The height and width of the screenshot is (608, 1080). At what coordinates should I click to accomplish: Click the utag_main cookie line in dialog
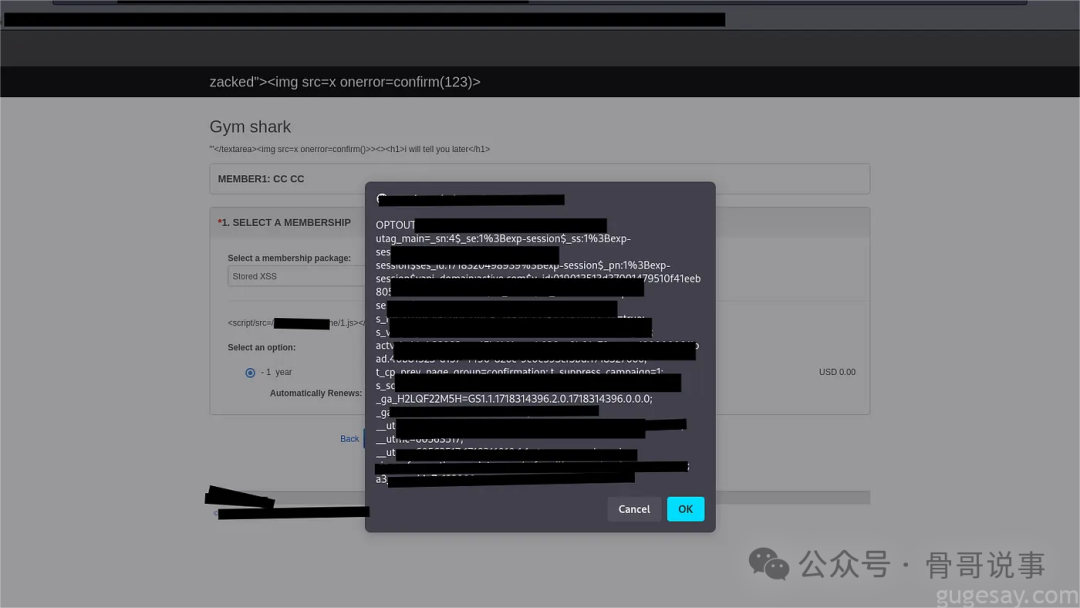pos(503,238)
